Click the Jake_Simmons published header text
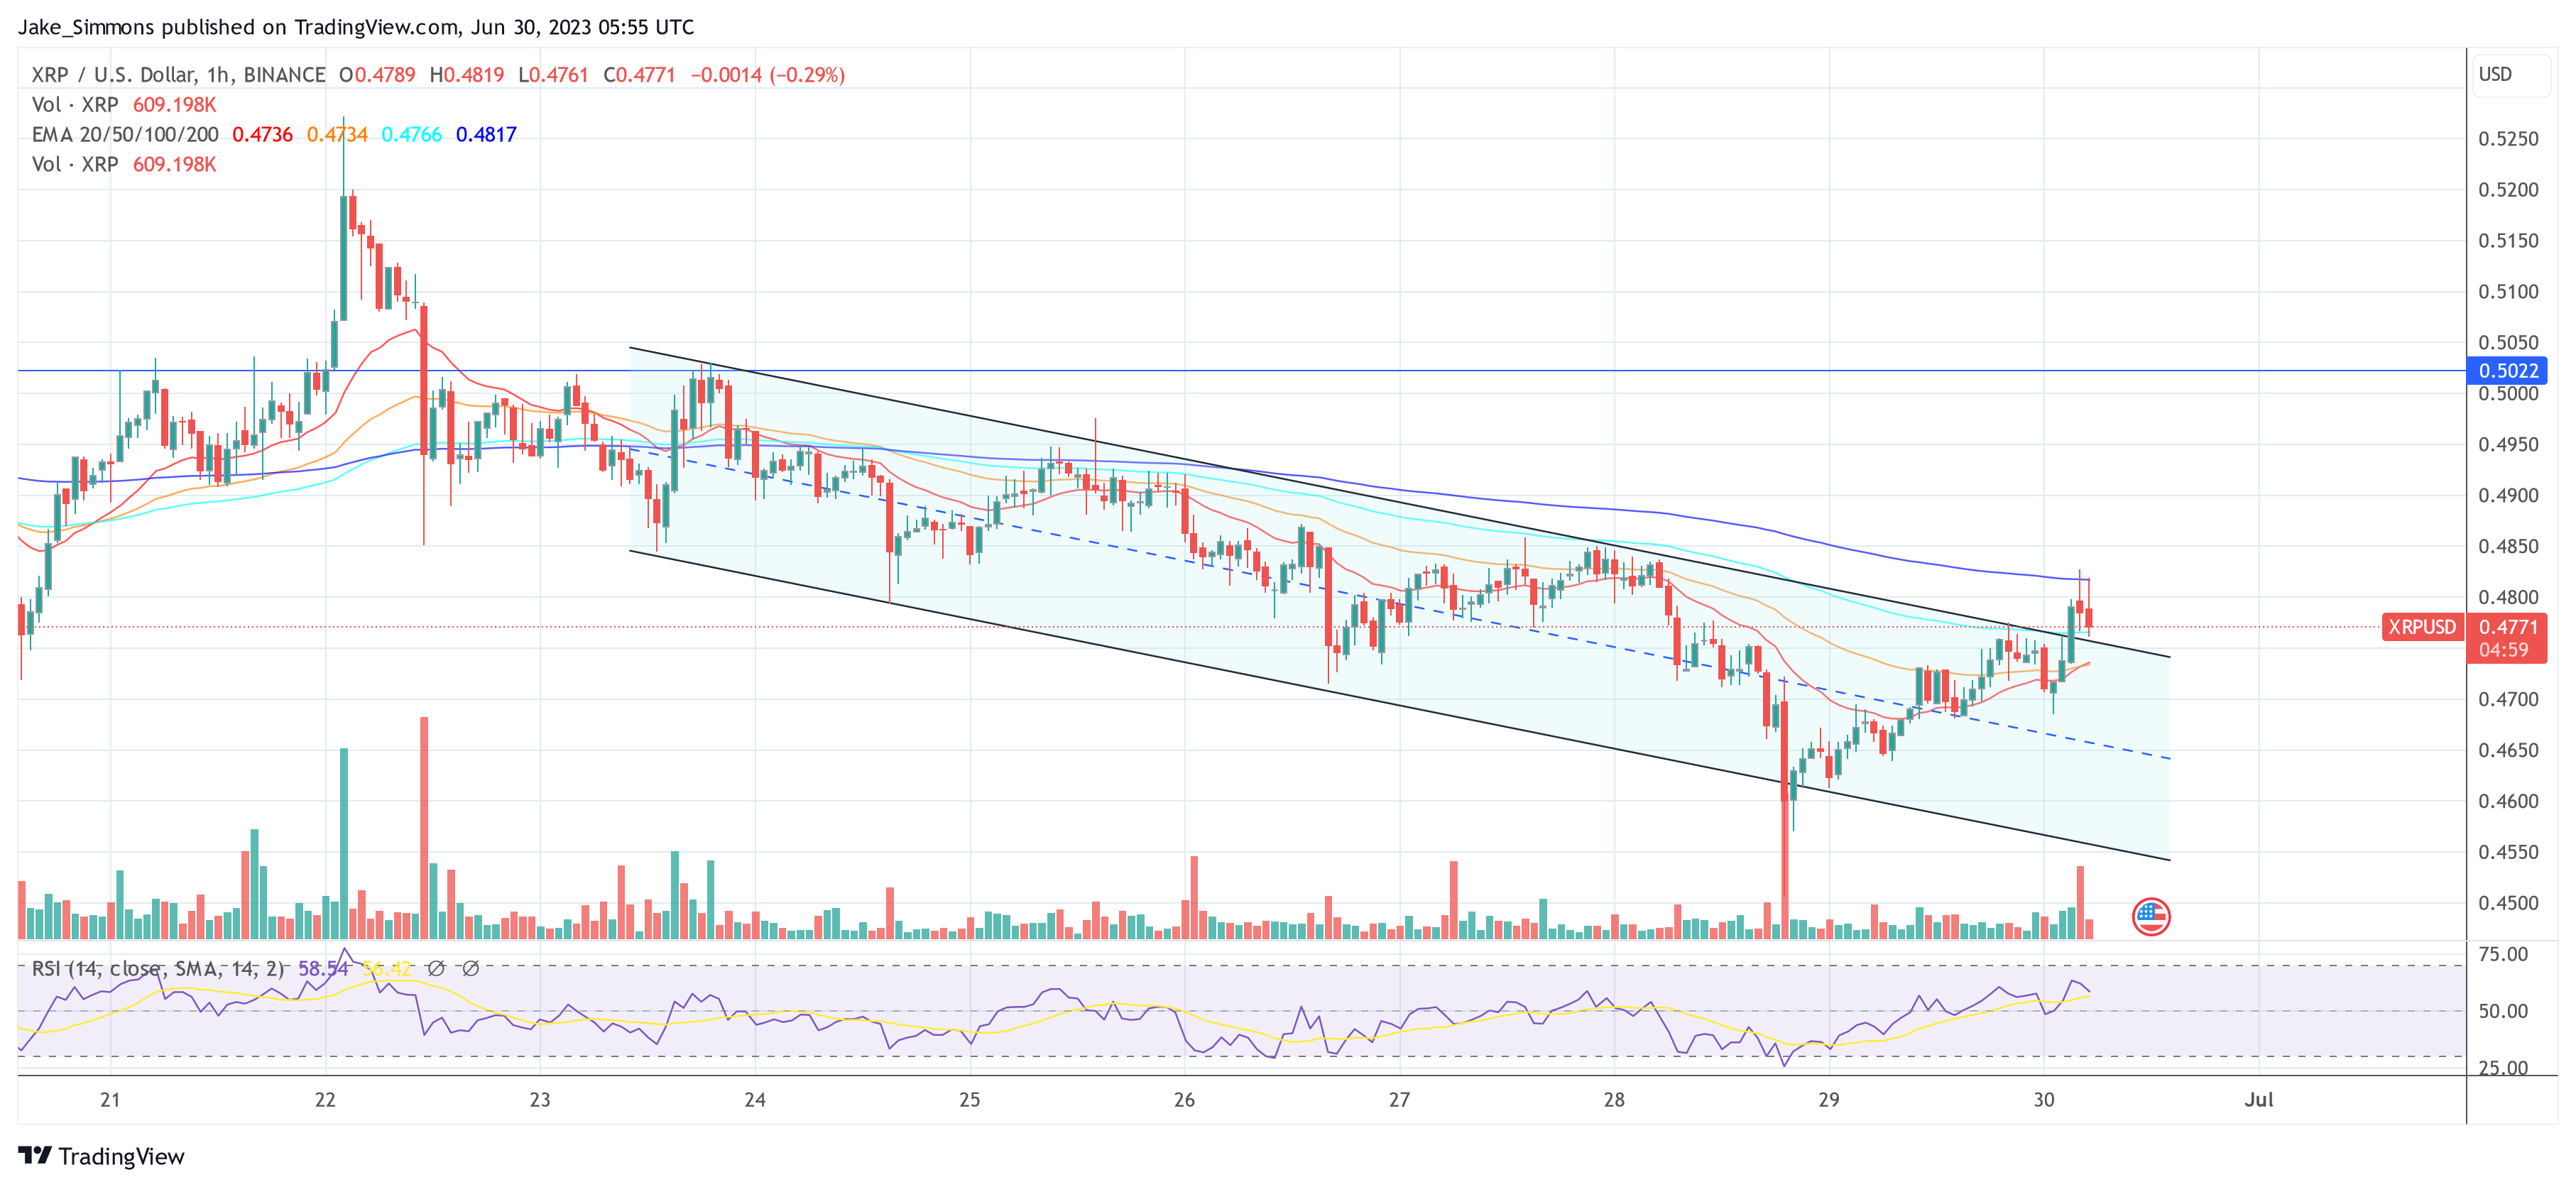2576x1187 pixels. point(355,27)
